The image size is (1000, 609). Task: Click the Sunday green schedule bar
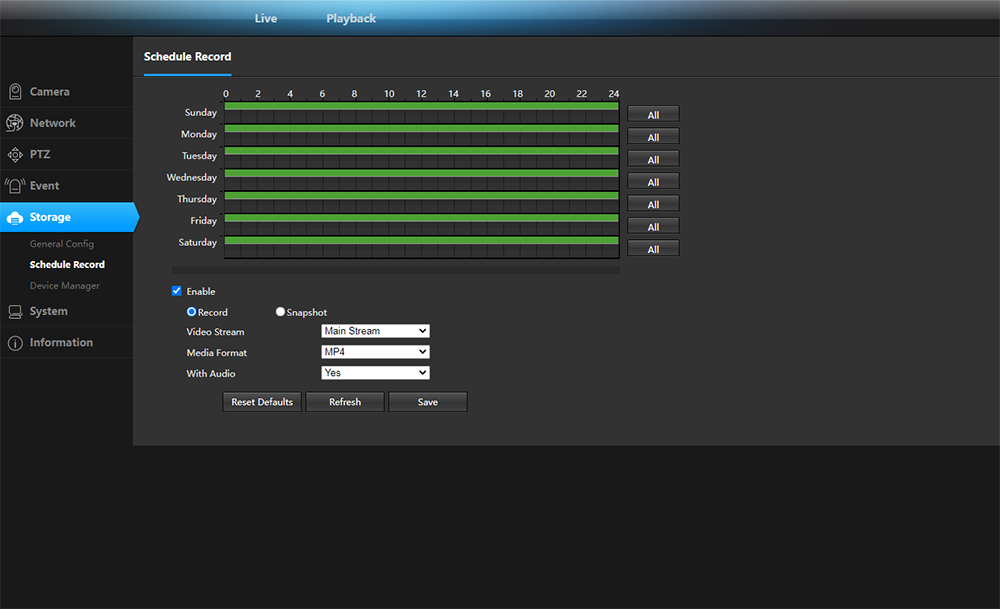(421, 106)
